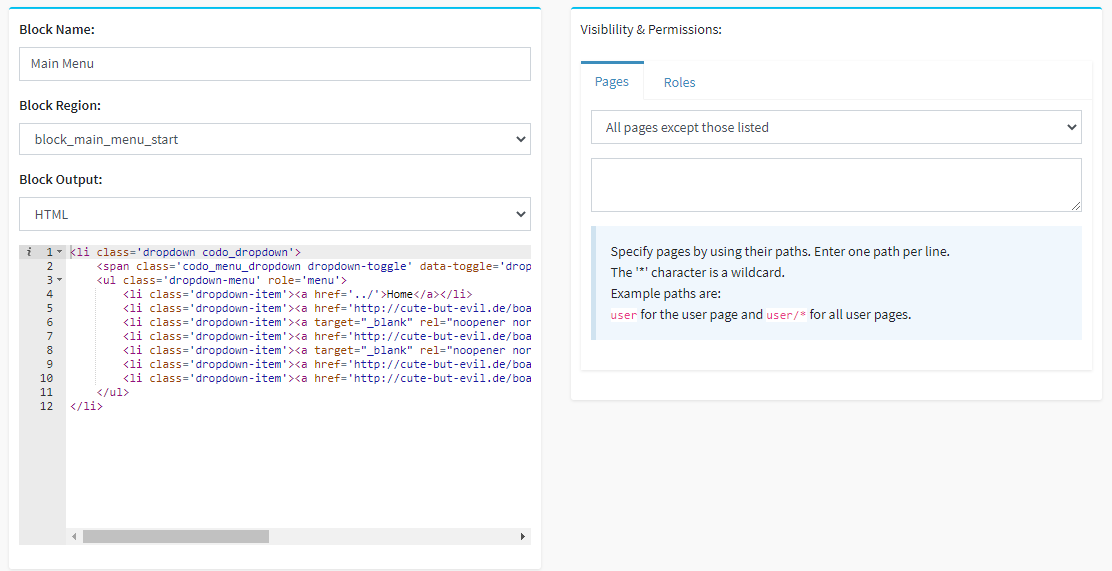
Task: Click the info icon in the line 1 gutter
Action: coord(29,252)
